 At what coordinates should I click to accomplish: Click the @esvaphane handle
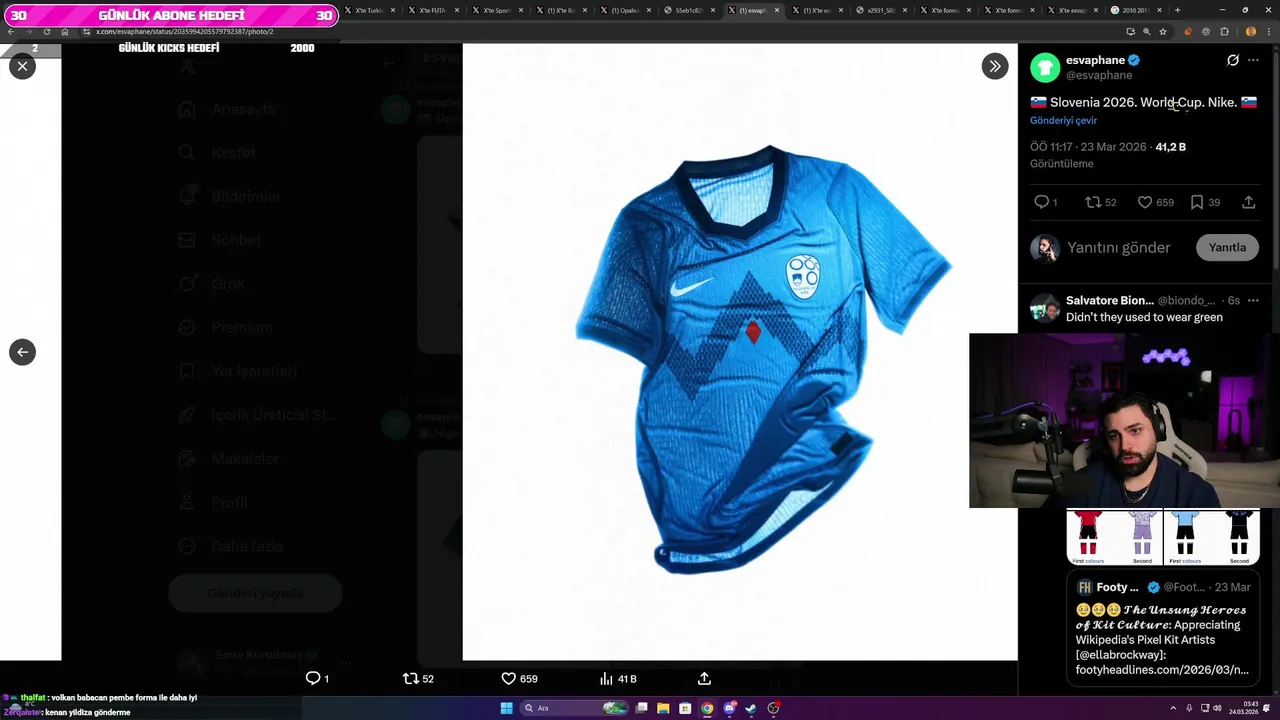pyautogui.click(x=1099, y=75)
